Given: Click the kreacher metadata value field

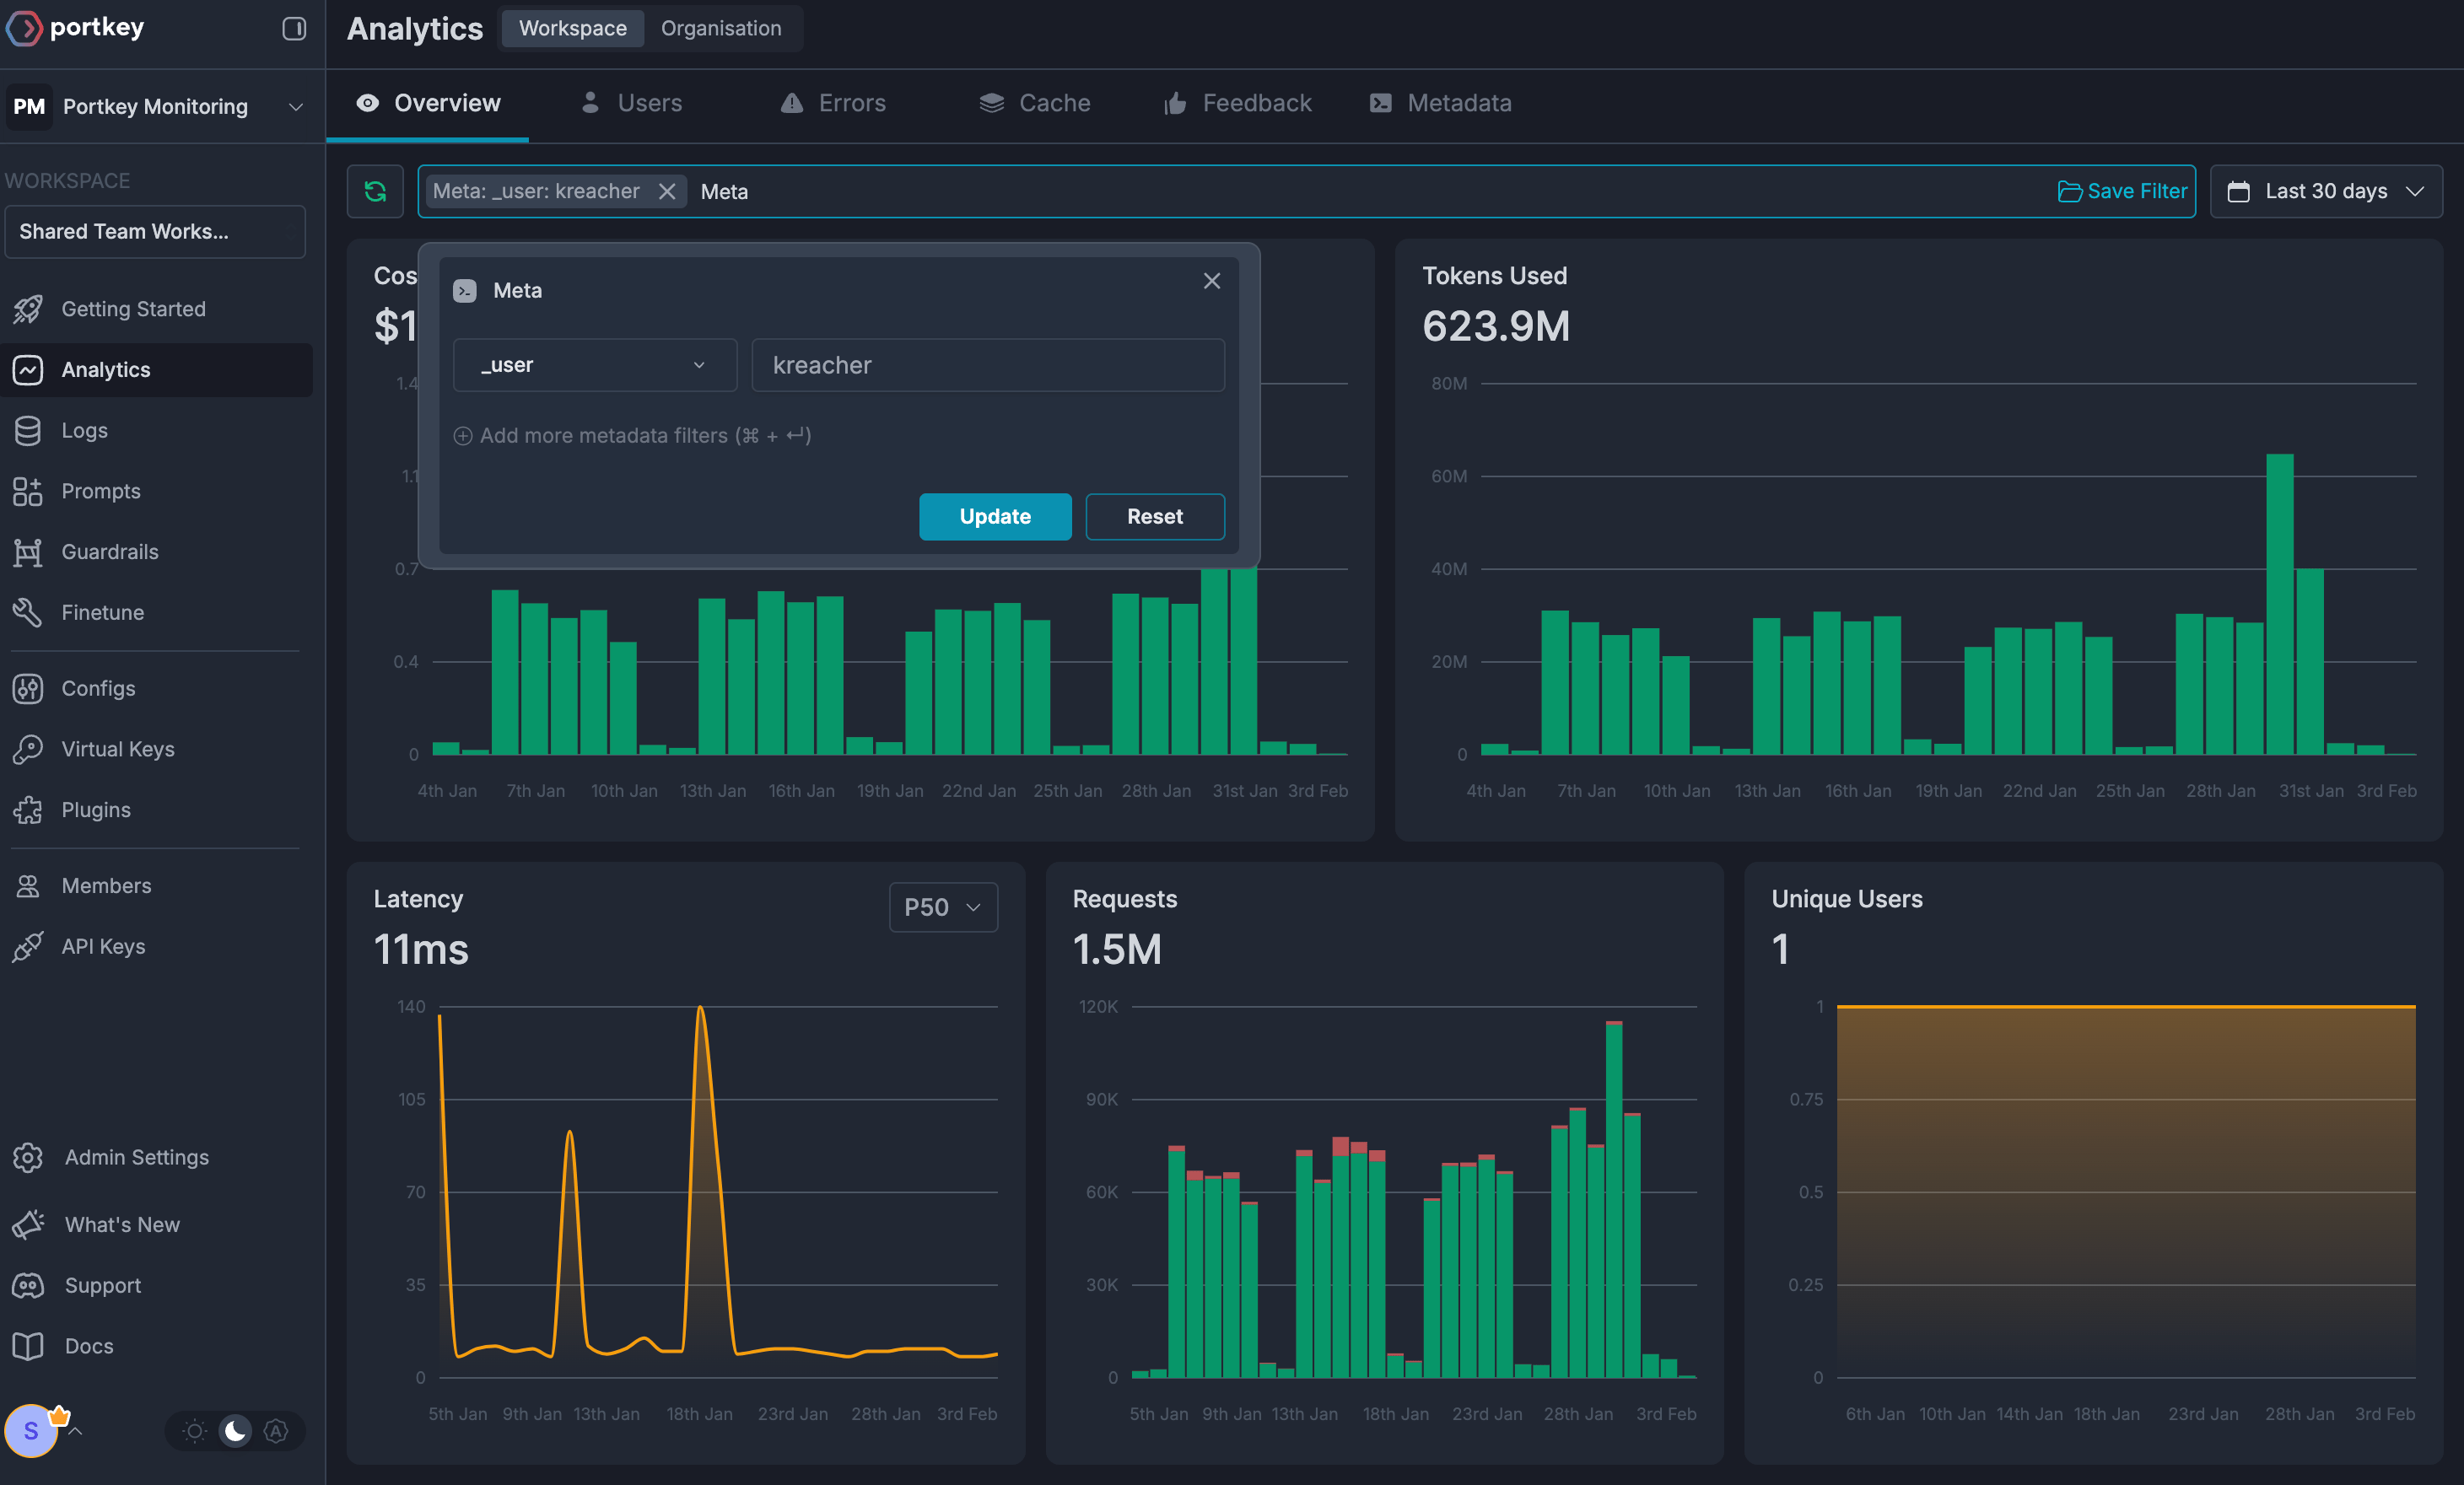Looking at the screenshot, I should click(988, 365).
